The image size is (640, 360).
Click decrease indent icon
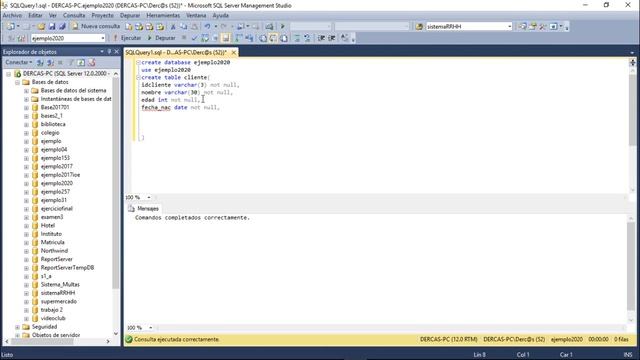(322, 38)
